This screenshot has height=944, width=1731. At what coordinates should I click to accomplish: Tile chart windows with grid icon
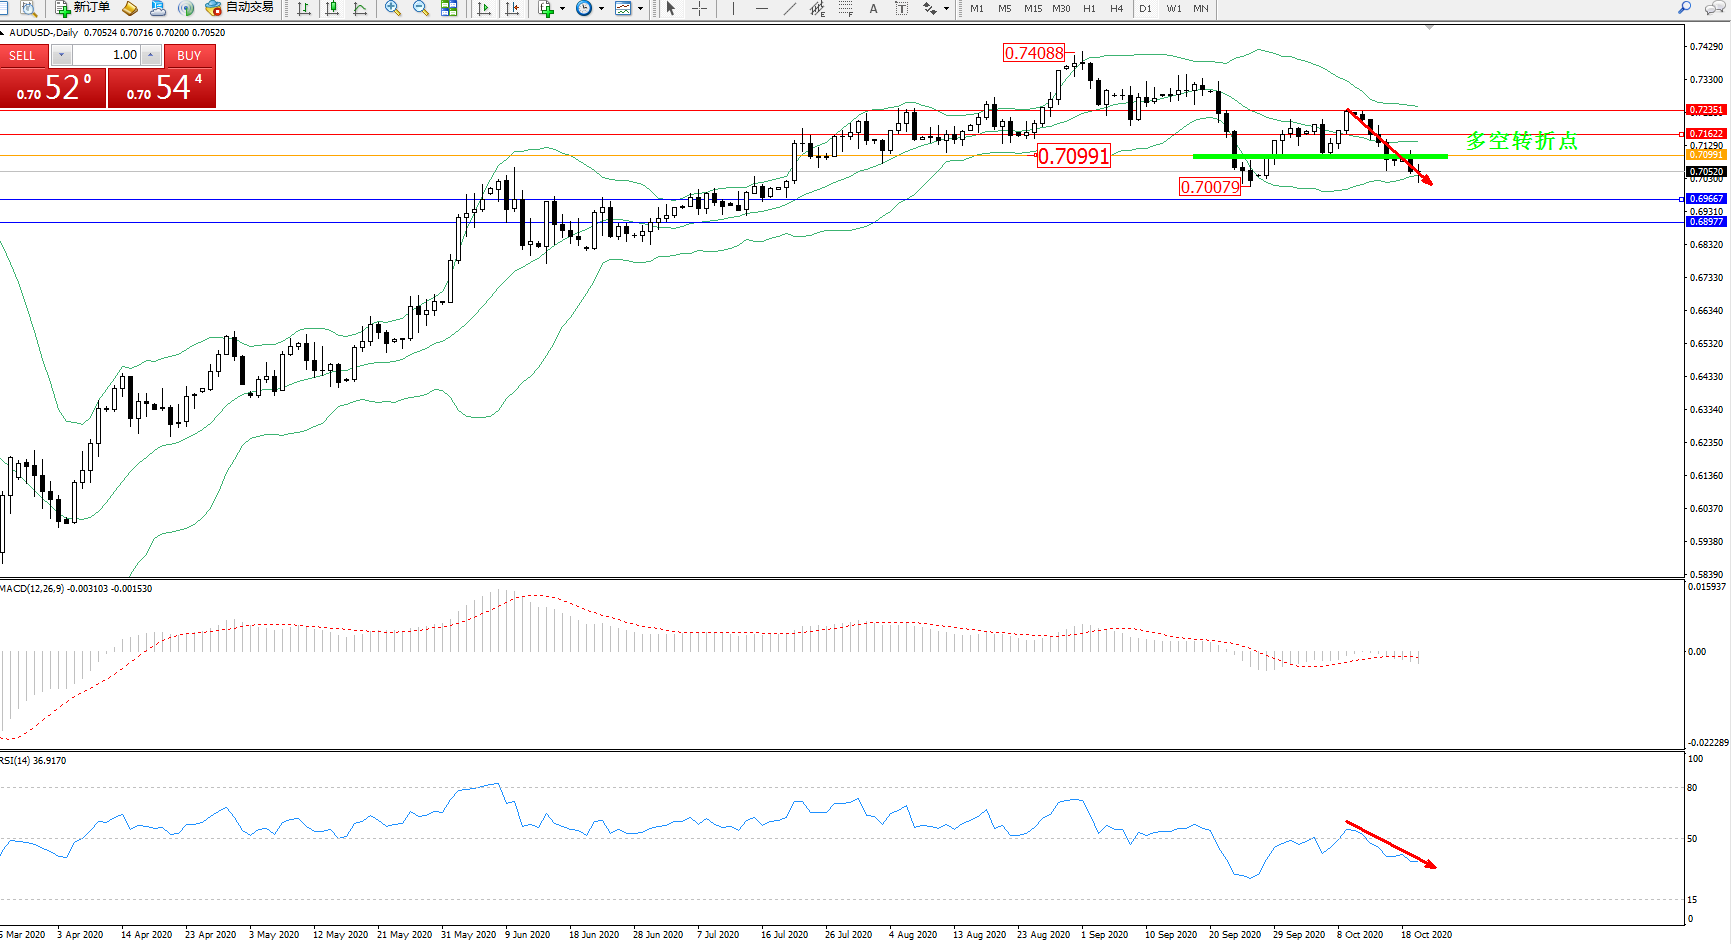click(449, 8)
